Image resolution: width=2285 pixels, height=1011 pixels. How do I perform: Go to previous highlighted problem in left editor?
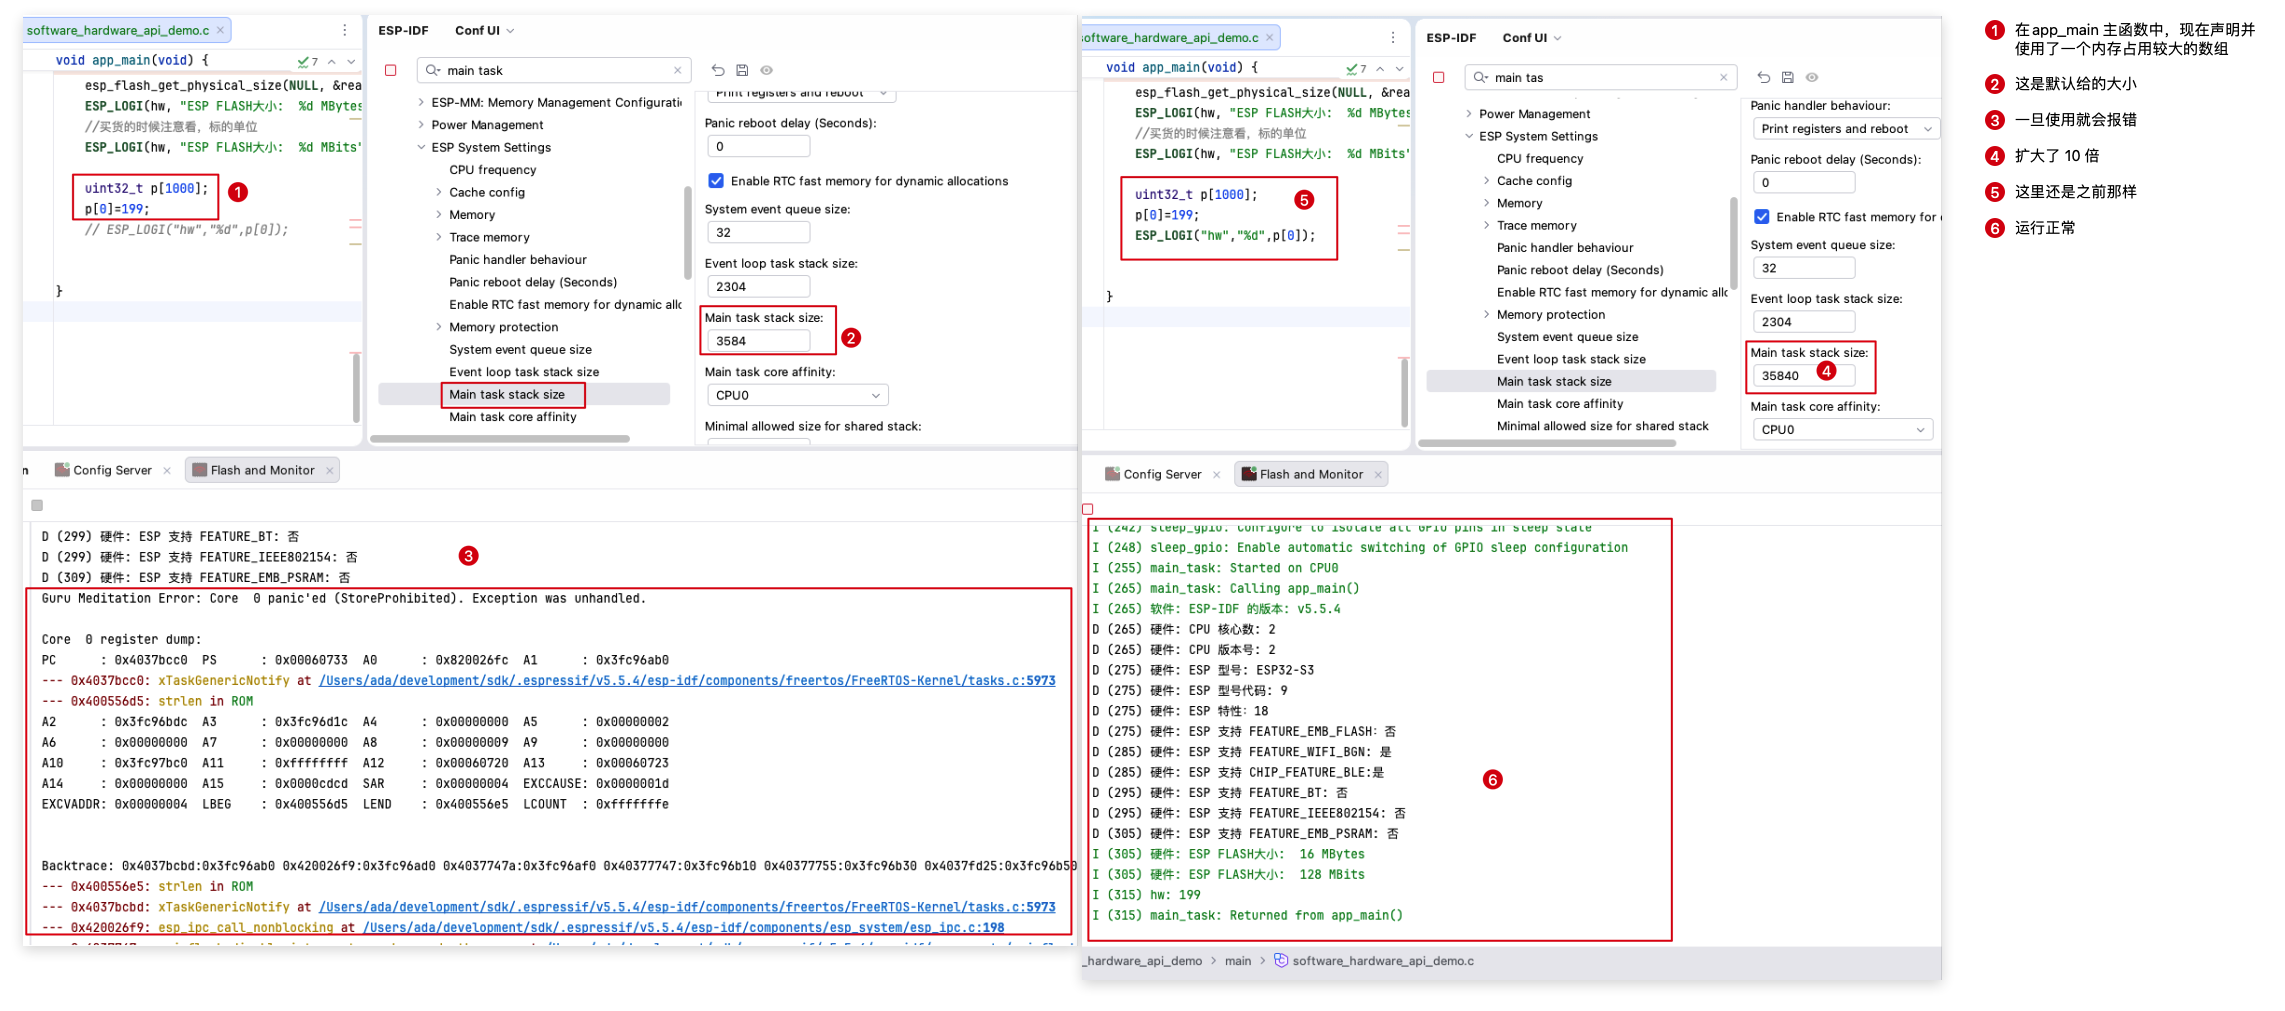[332, 61]
